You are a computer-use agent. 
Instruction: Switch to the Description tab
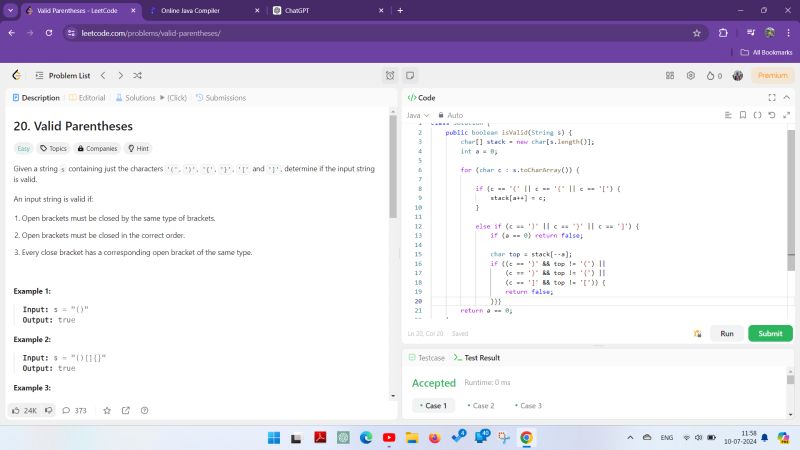coord(36,97)
